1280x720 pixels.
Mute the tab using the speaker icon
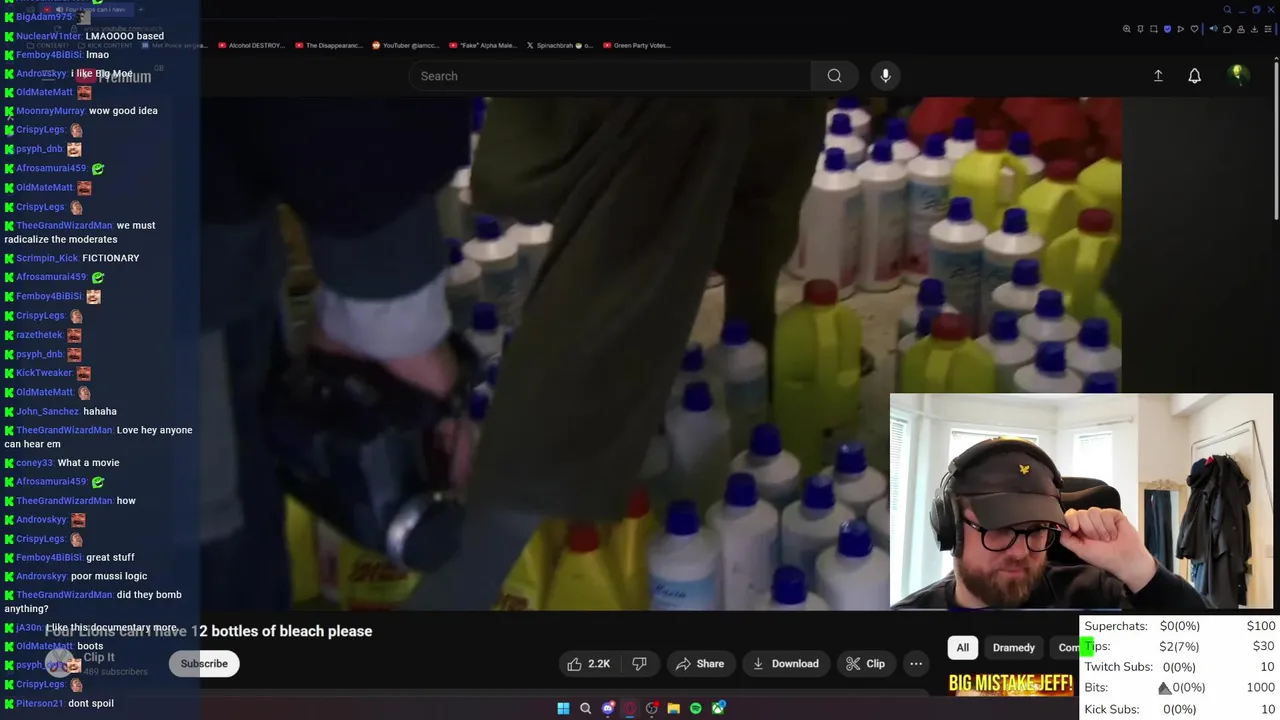click(x=1214, y=29)
